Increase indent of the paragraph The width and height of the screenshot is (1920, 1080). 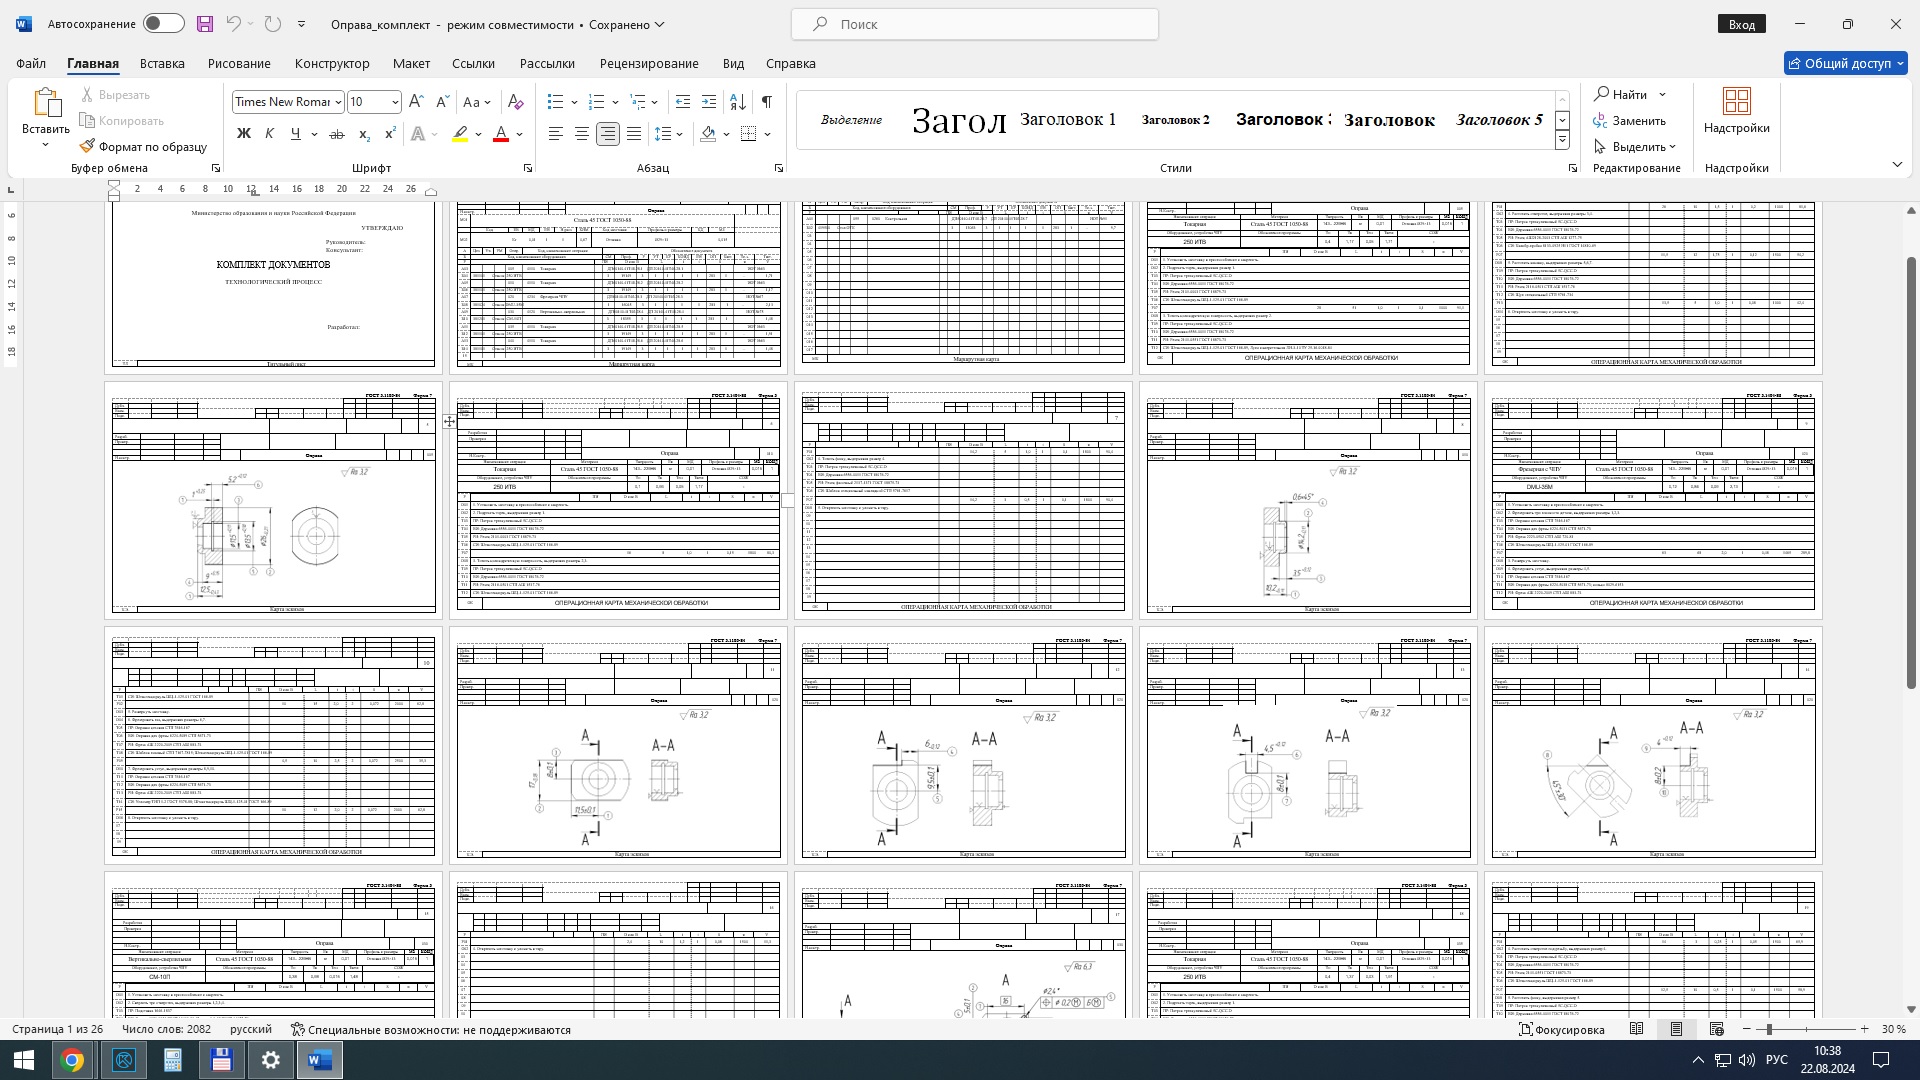point(709,102)
